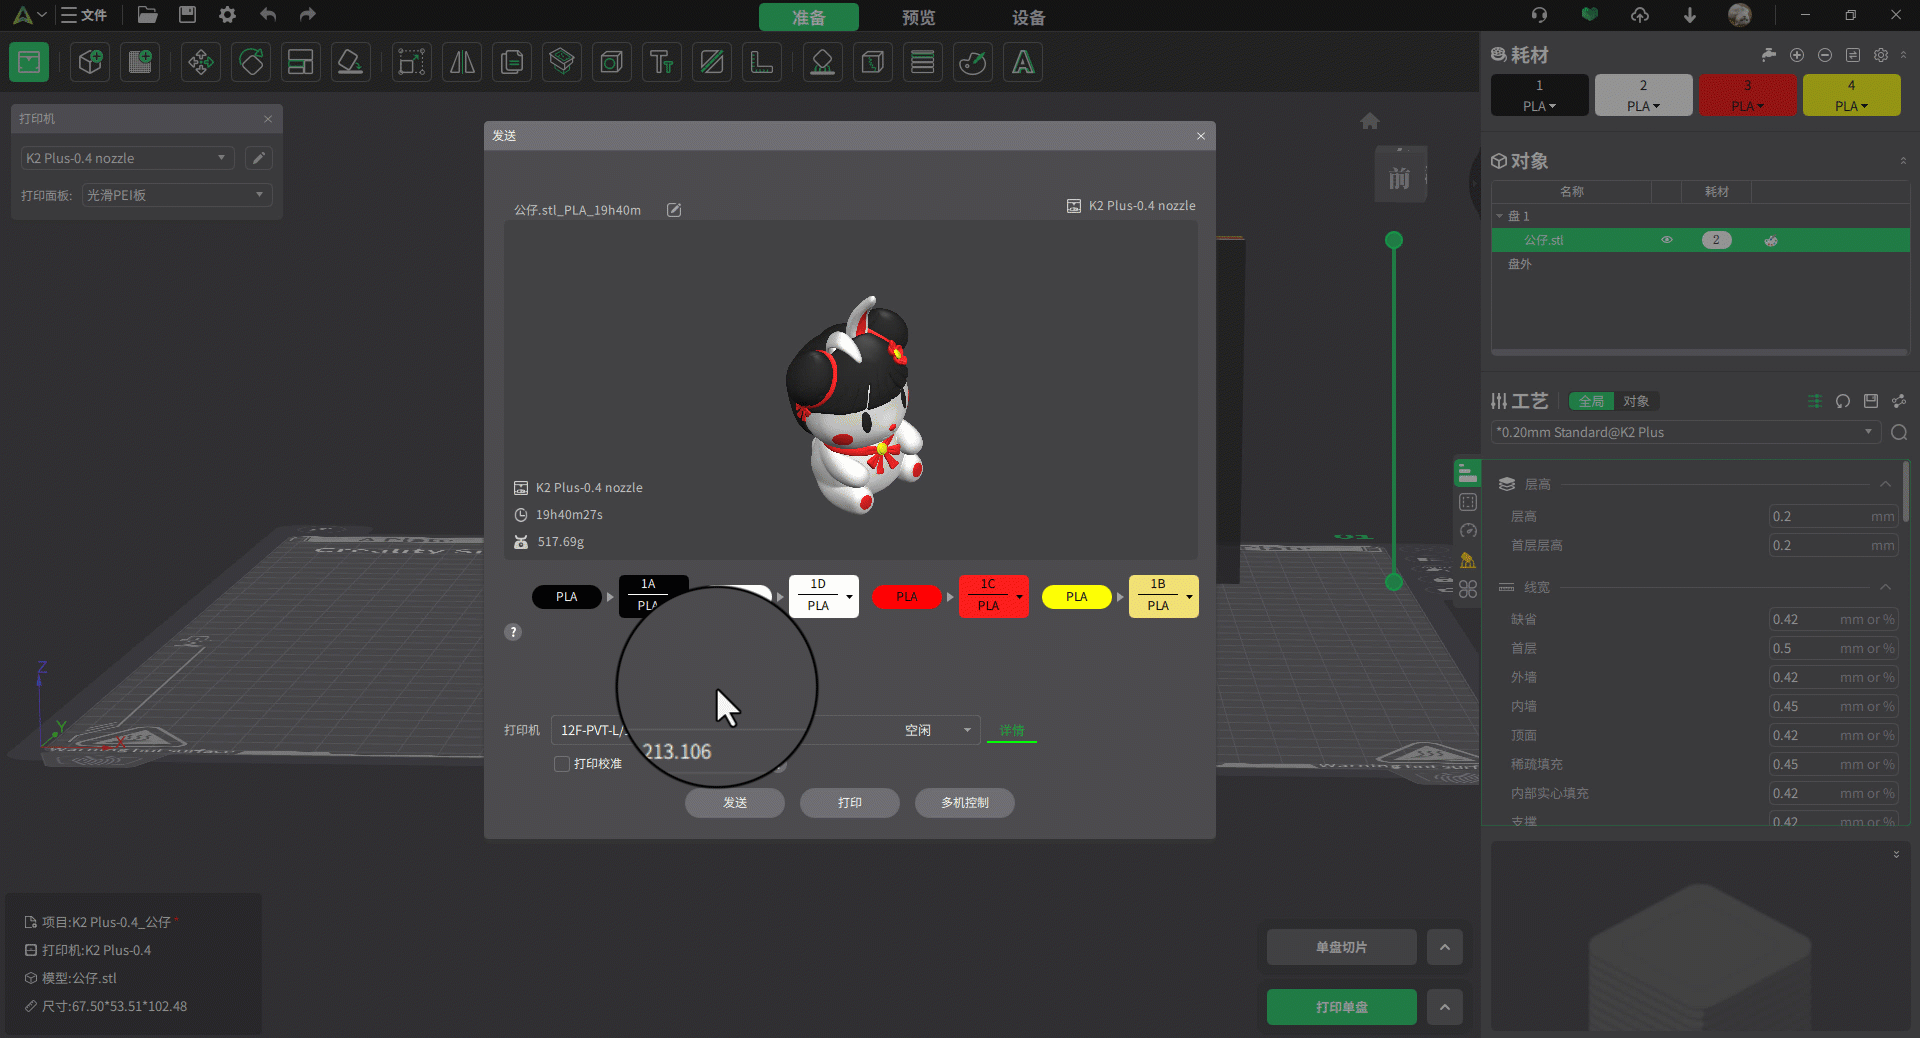The width and height of the screenshot is (1920, 1038).
Task: Select the variable layer height tool
Action: pyautogui.click(x=922, y=62)
